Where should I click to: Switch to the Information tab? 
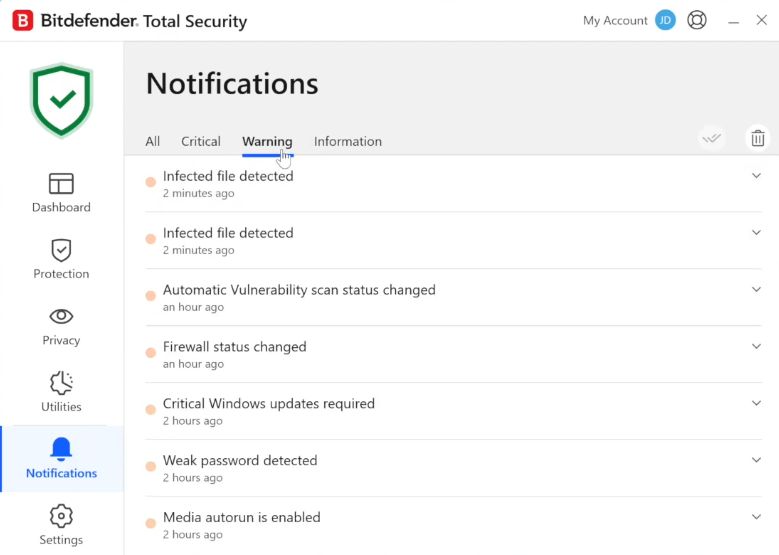pyautogui.click(x=348, y=141)
